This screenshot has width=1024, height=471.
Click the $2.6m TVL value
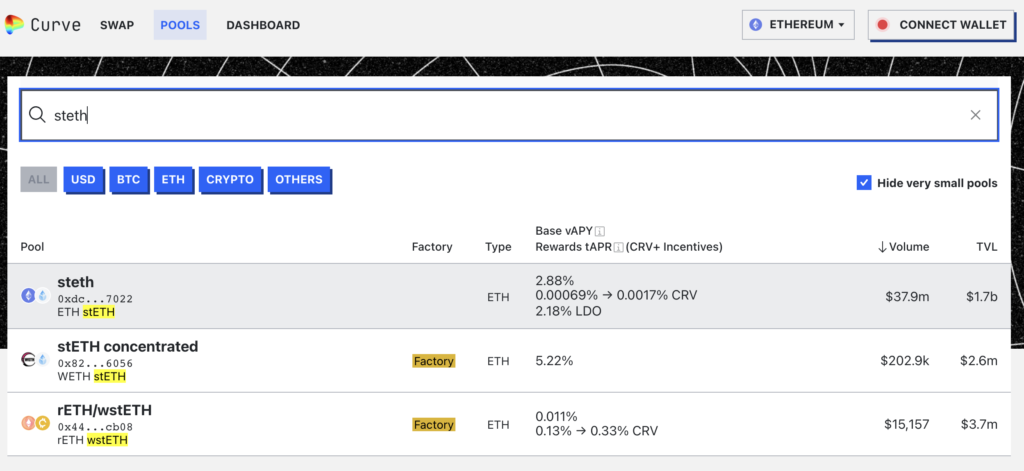click(979, 360)
